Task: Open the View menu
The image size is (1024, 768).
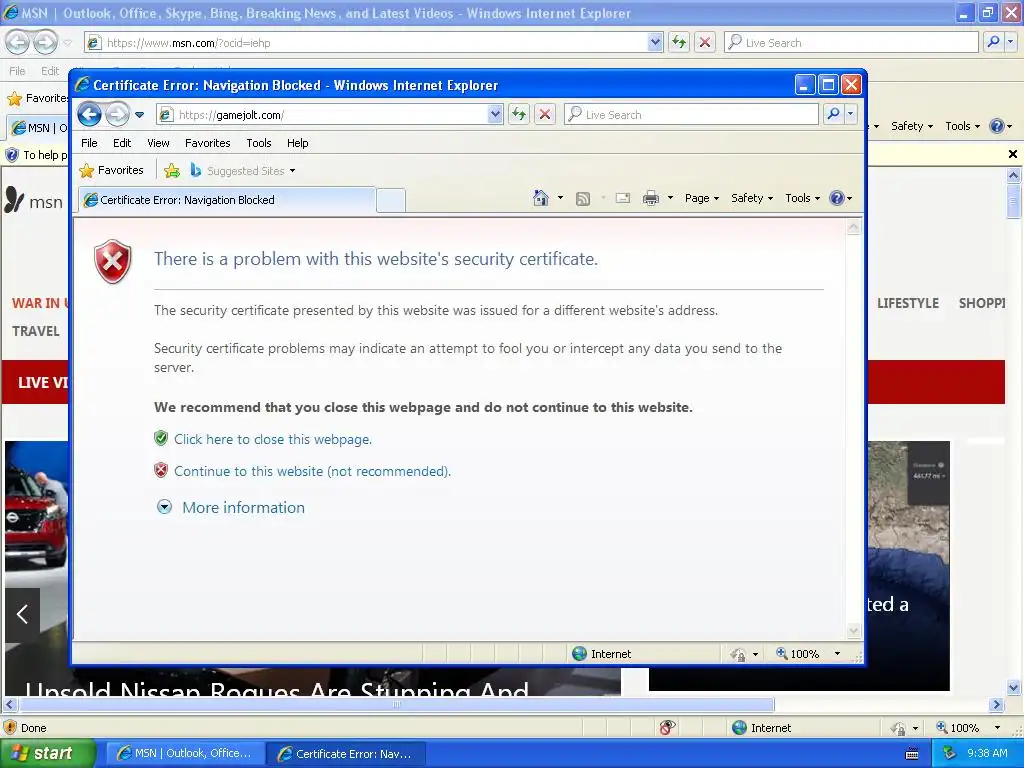Action: click(x=158, y=143)
